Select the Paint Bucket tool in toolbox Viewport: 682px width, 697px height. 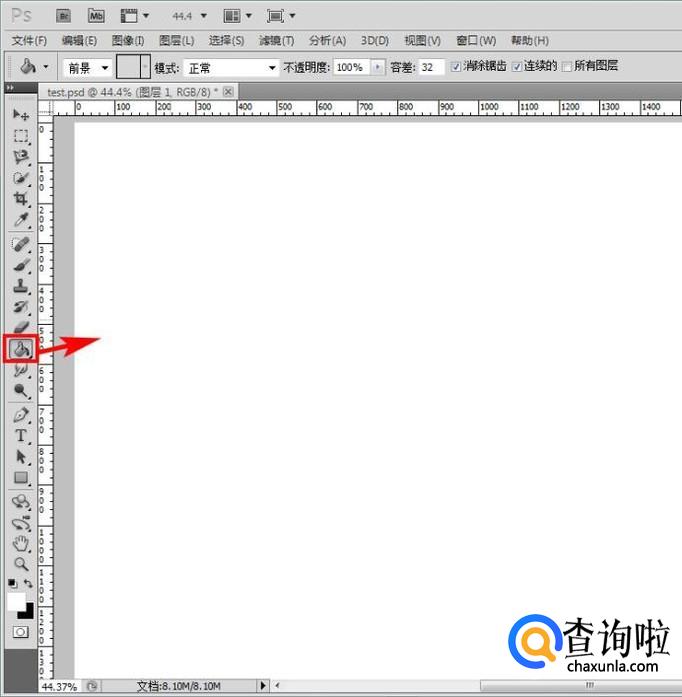pyautogui.click(x=20, y=349)
